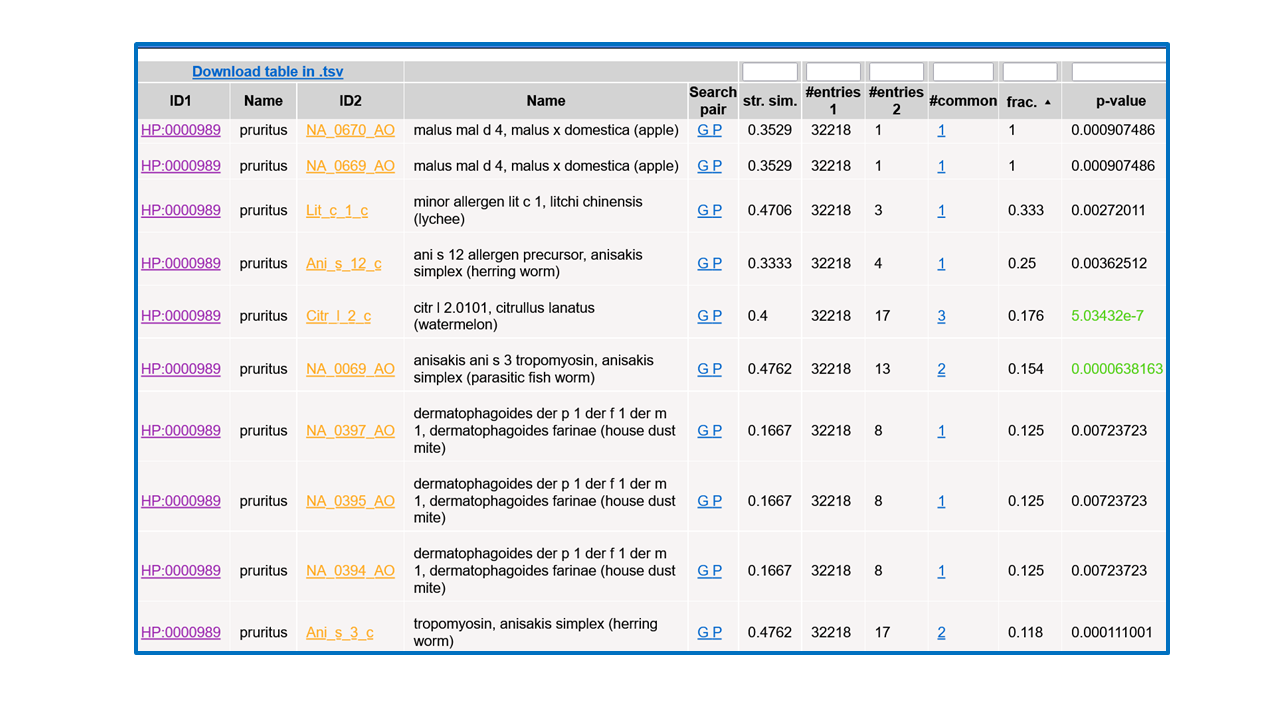1280x720 pixels.
Task: Click the NA_0069_AO tropomyosin ID link
Action: click(x=350, y=369)
